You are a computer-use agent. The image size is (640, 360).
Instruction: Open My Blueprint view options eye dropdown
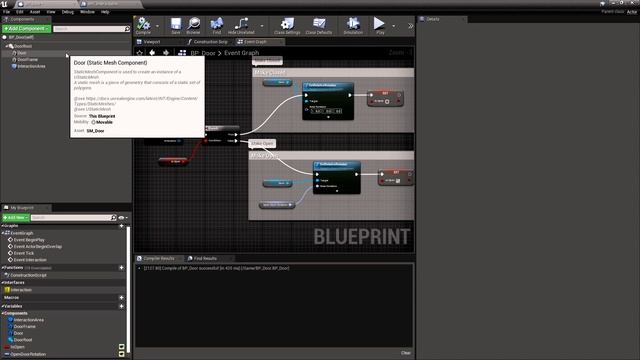(122, 218)
